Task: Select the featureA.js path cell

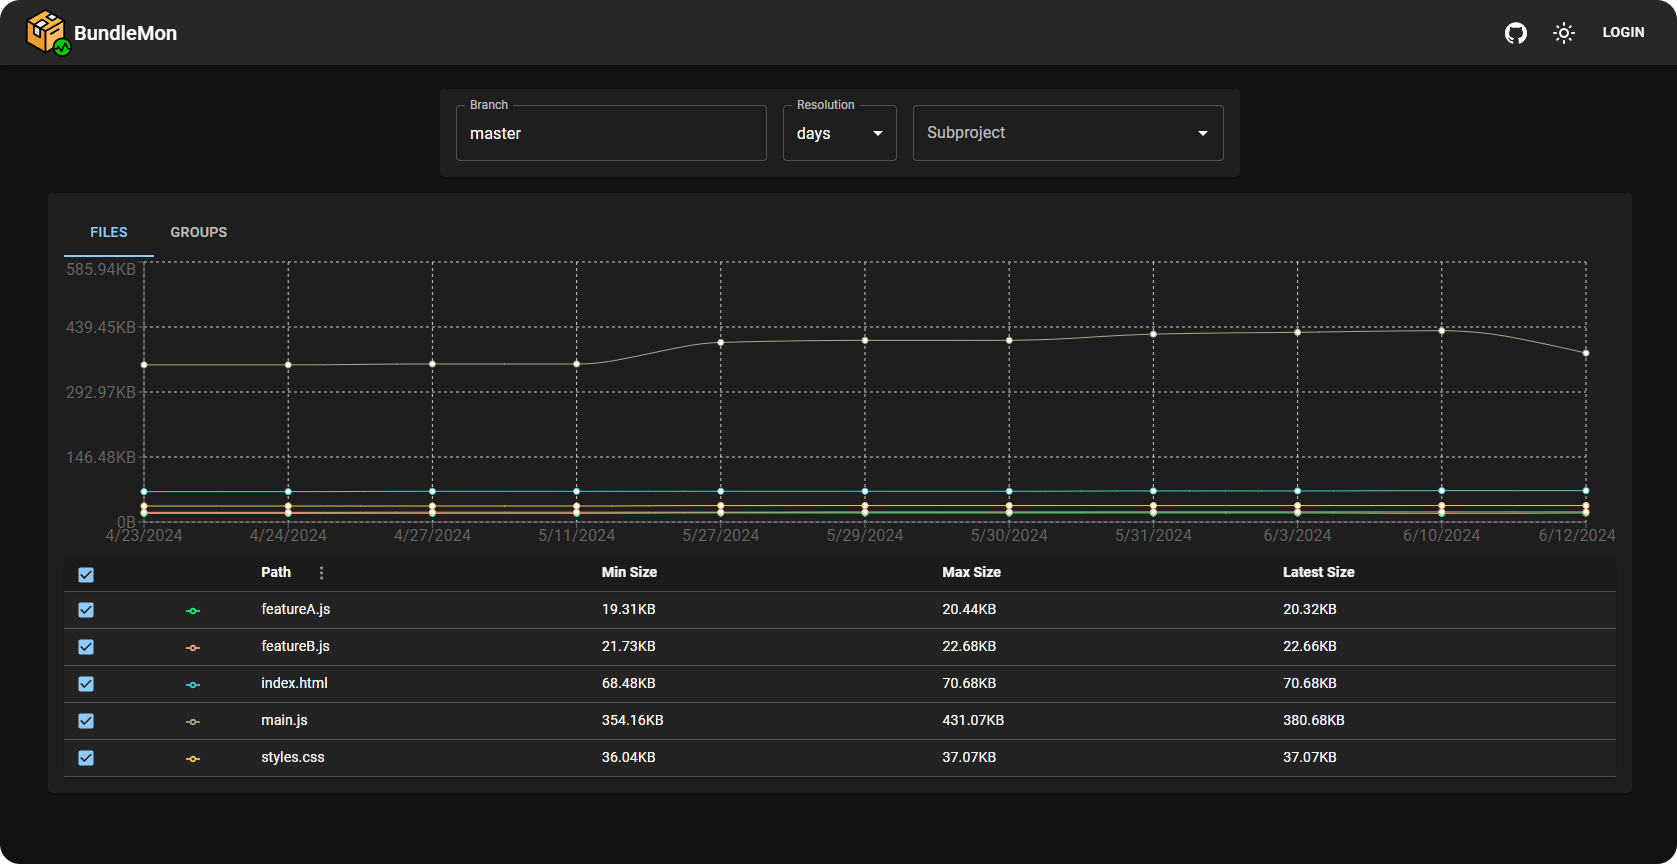Action: pos(296,609)
